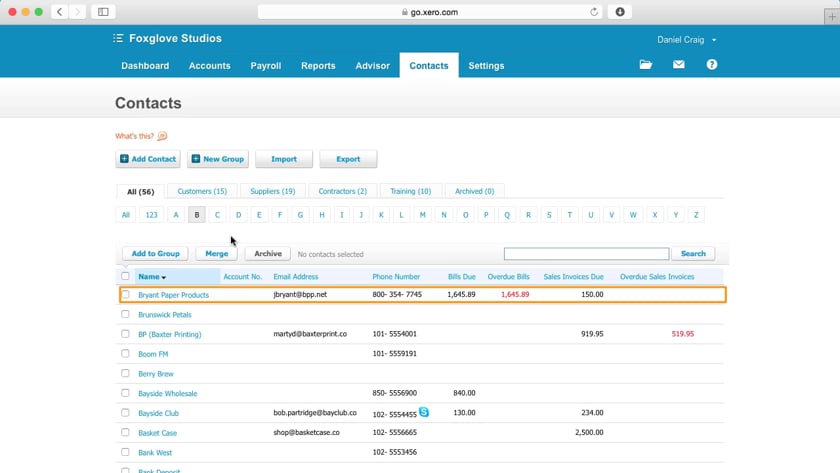This screenshot has width=840, height=473.
Task: Click the Add to Group button
Action: click(155, 253)
